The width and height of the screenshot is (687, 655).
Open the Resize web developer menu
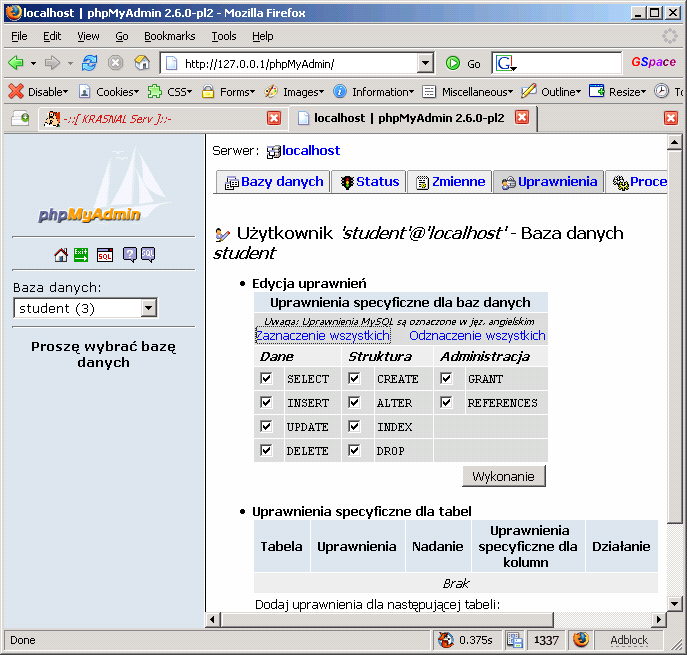pyautogui.click(x=617, y=92)
